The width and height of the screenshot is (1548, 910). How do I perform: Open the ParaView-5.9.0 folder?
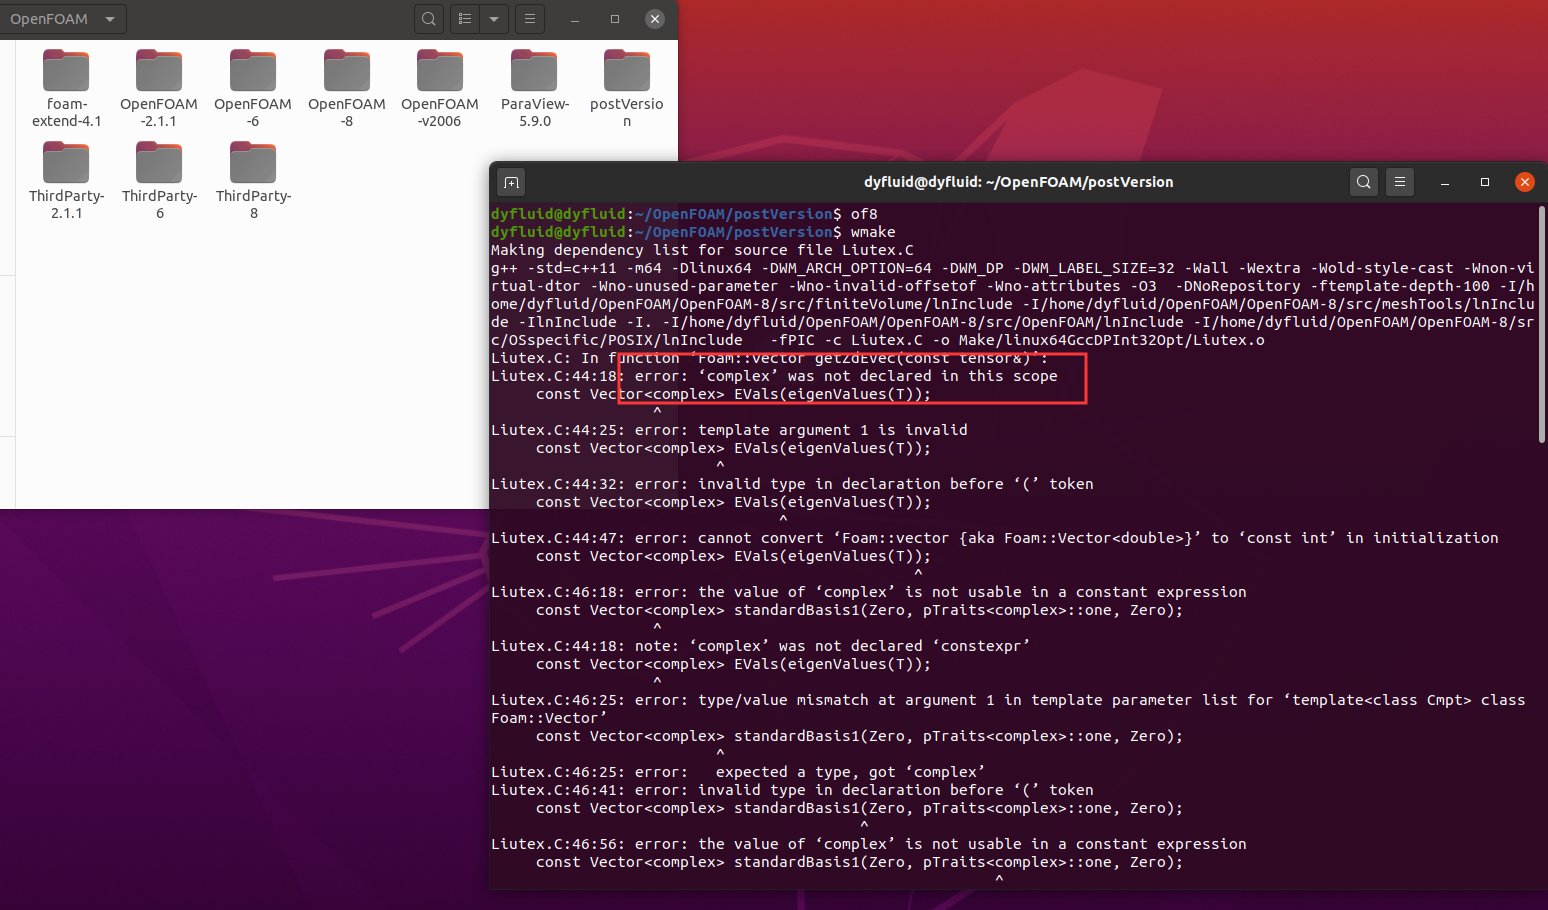535,89
